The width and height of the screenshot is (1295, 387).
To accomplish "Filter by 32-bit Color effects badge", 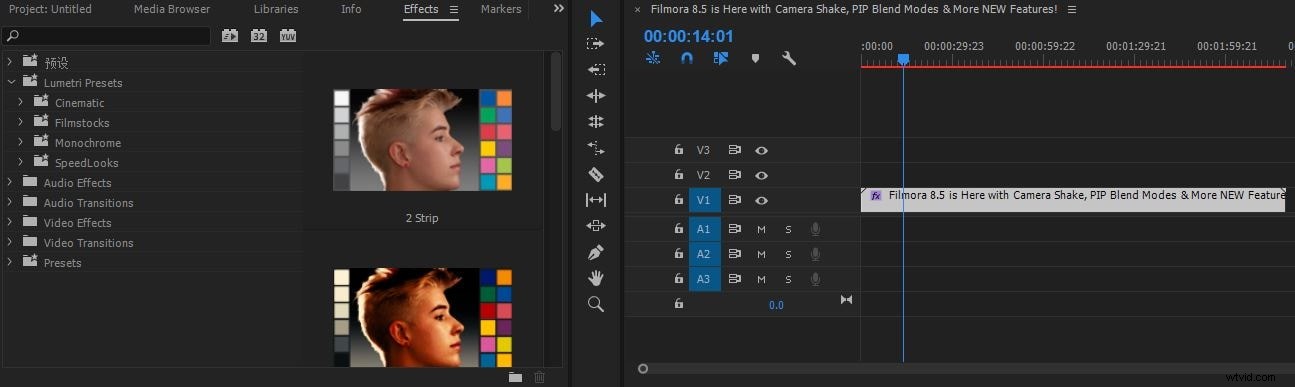I will 259,36.
